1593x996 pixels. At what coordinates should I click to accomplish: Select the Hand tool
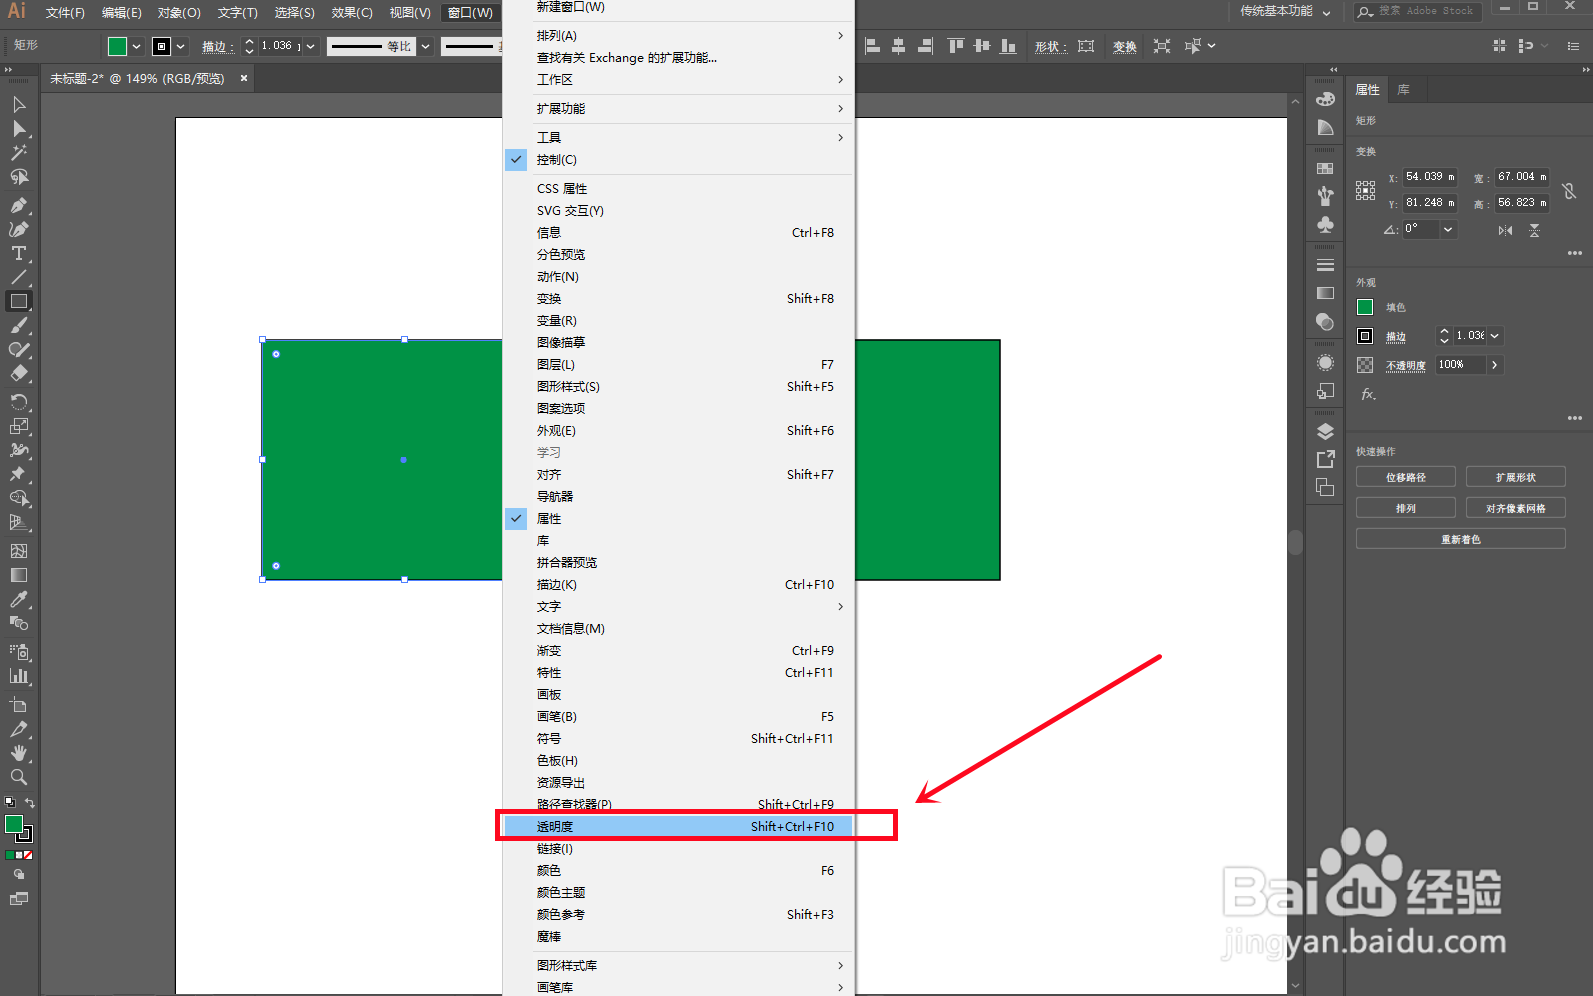pyautogui.click(x=18, y=753)
